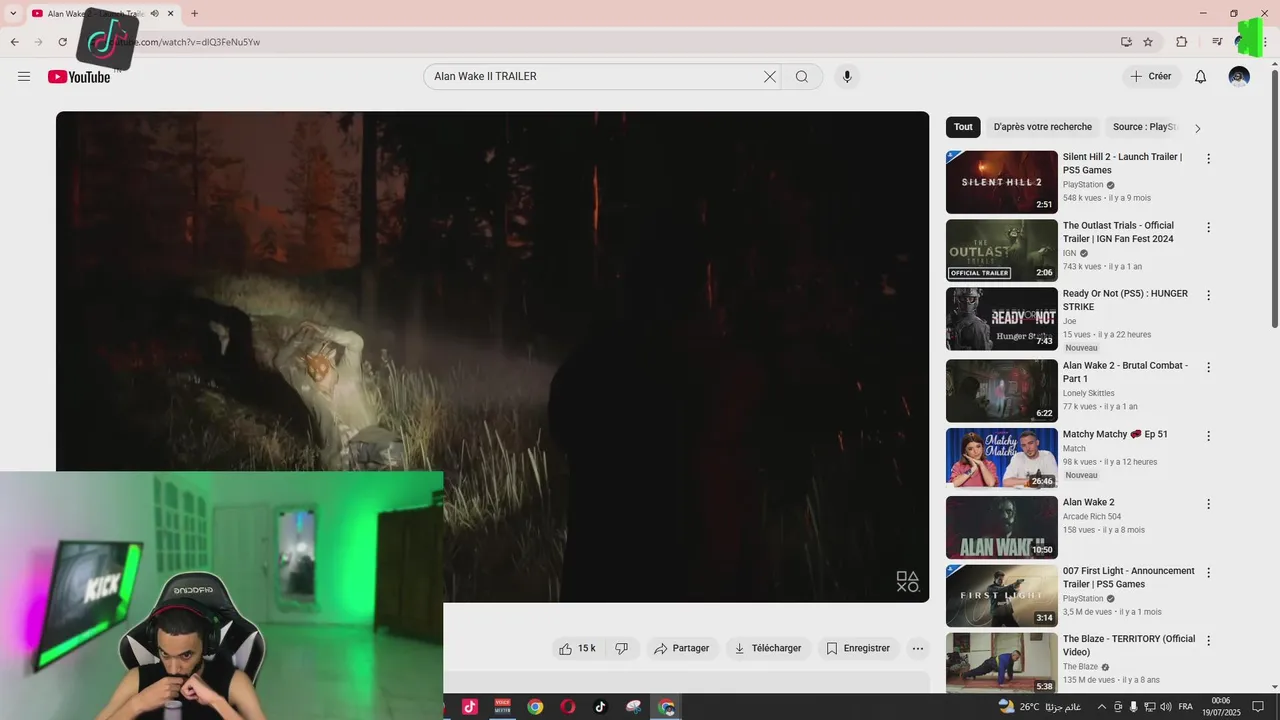Open Alan Wake 2 Brutal Combat thumbnail
This screenshot has width=1280, height=720.
tap(1001, 391)
